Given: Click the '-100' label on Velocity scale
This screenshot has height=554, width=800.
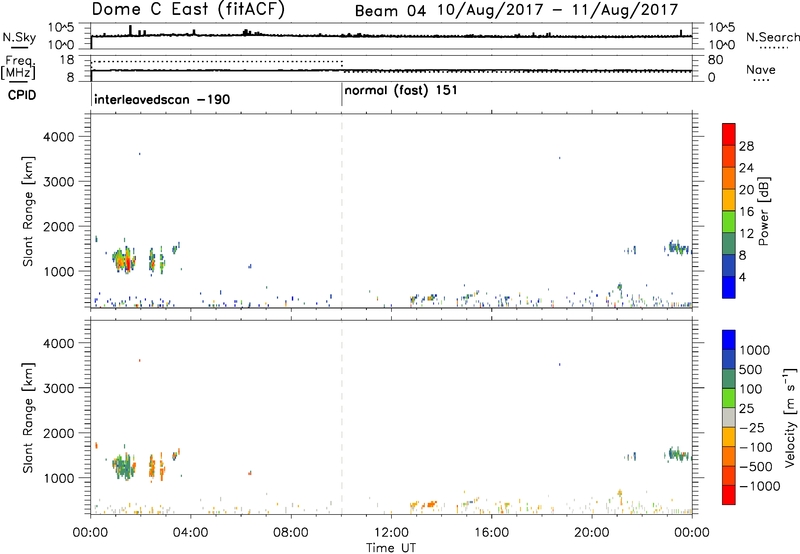Looking at the screenshot, I should pos(756,447).
